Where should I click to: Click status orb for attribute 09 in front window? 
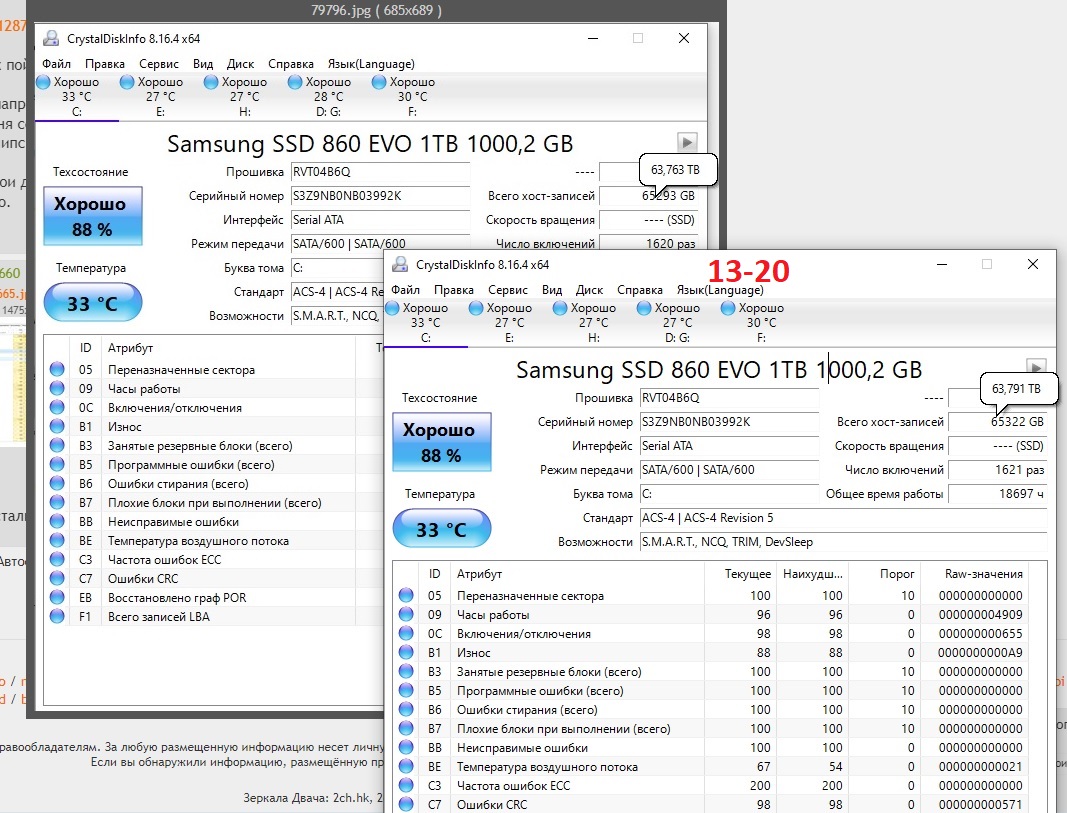tap(406, 614)
